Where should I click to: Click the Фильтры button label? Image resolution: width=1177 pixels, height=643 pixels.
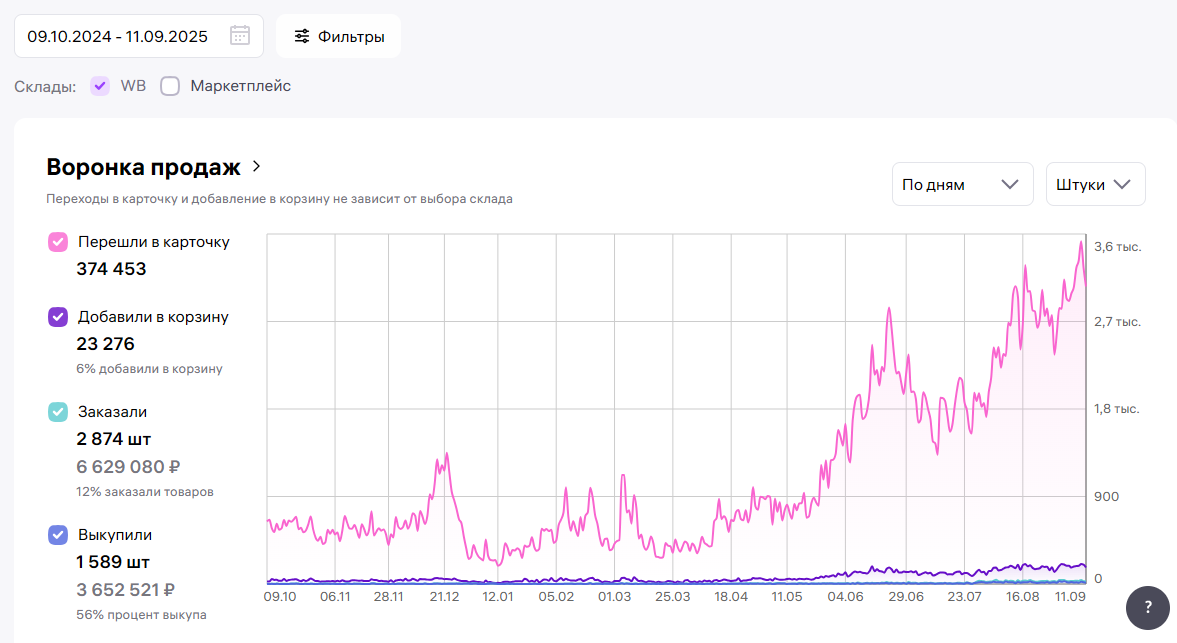coord(351,36)
